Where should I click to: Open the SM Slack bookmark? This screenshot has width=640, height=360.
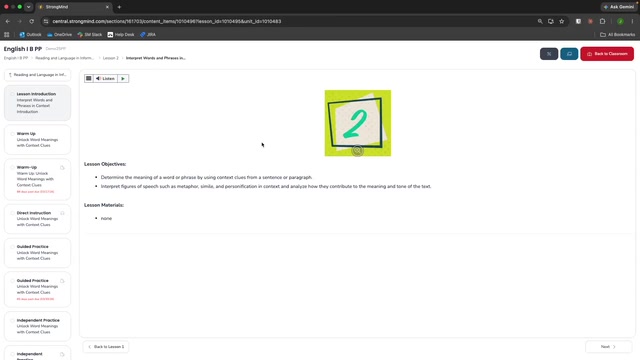89,35
